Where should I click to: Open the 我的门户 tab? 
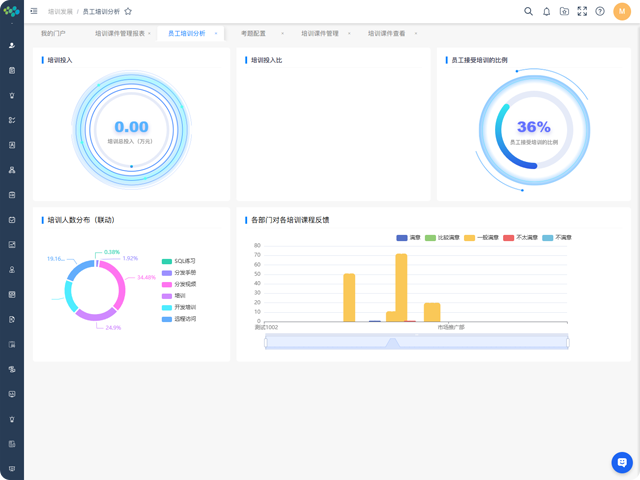click(x=53, y=33)
